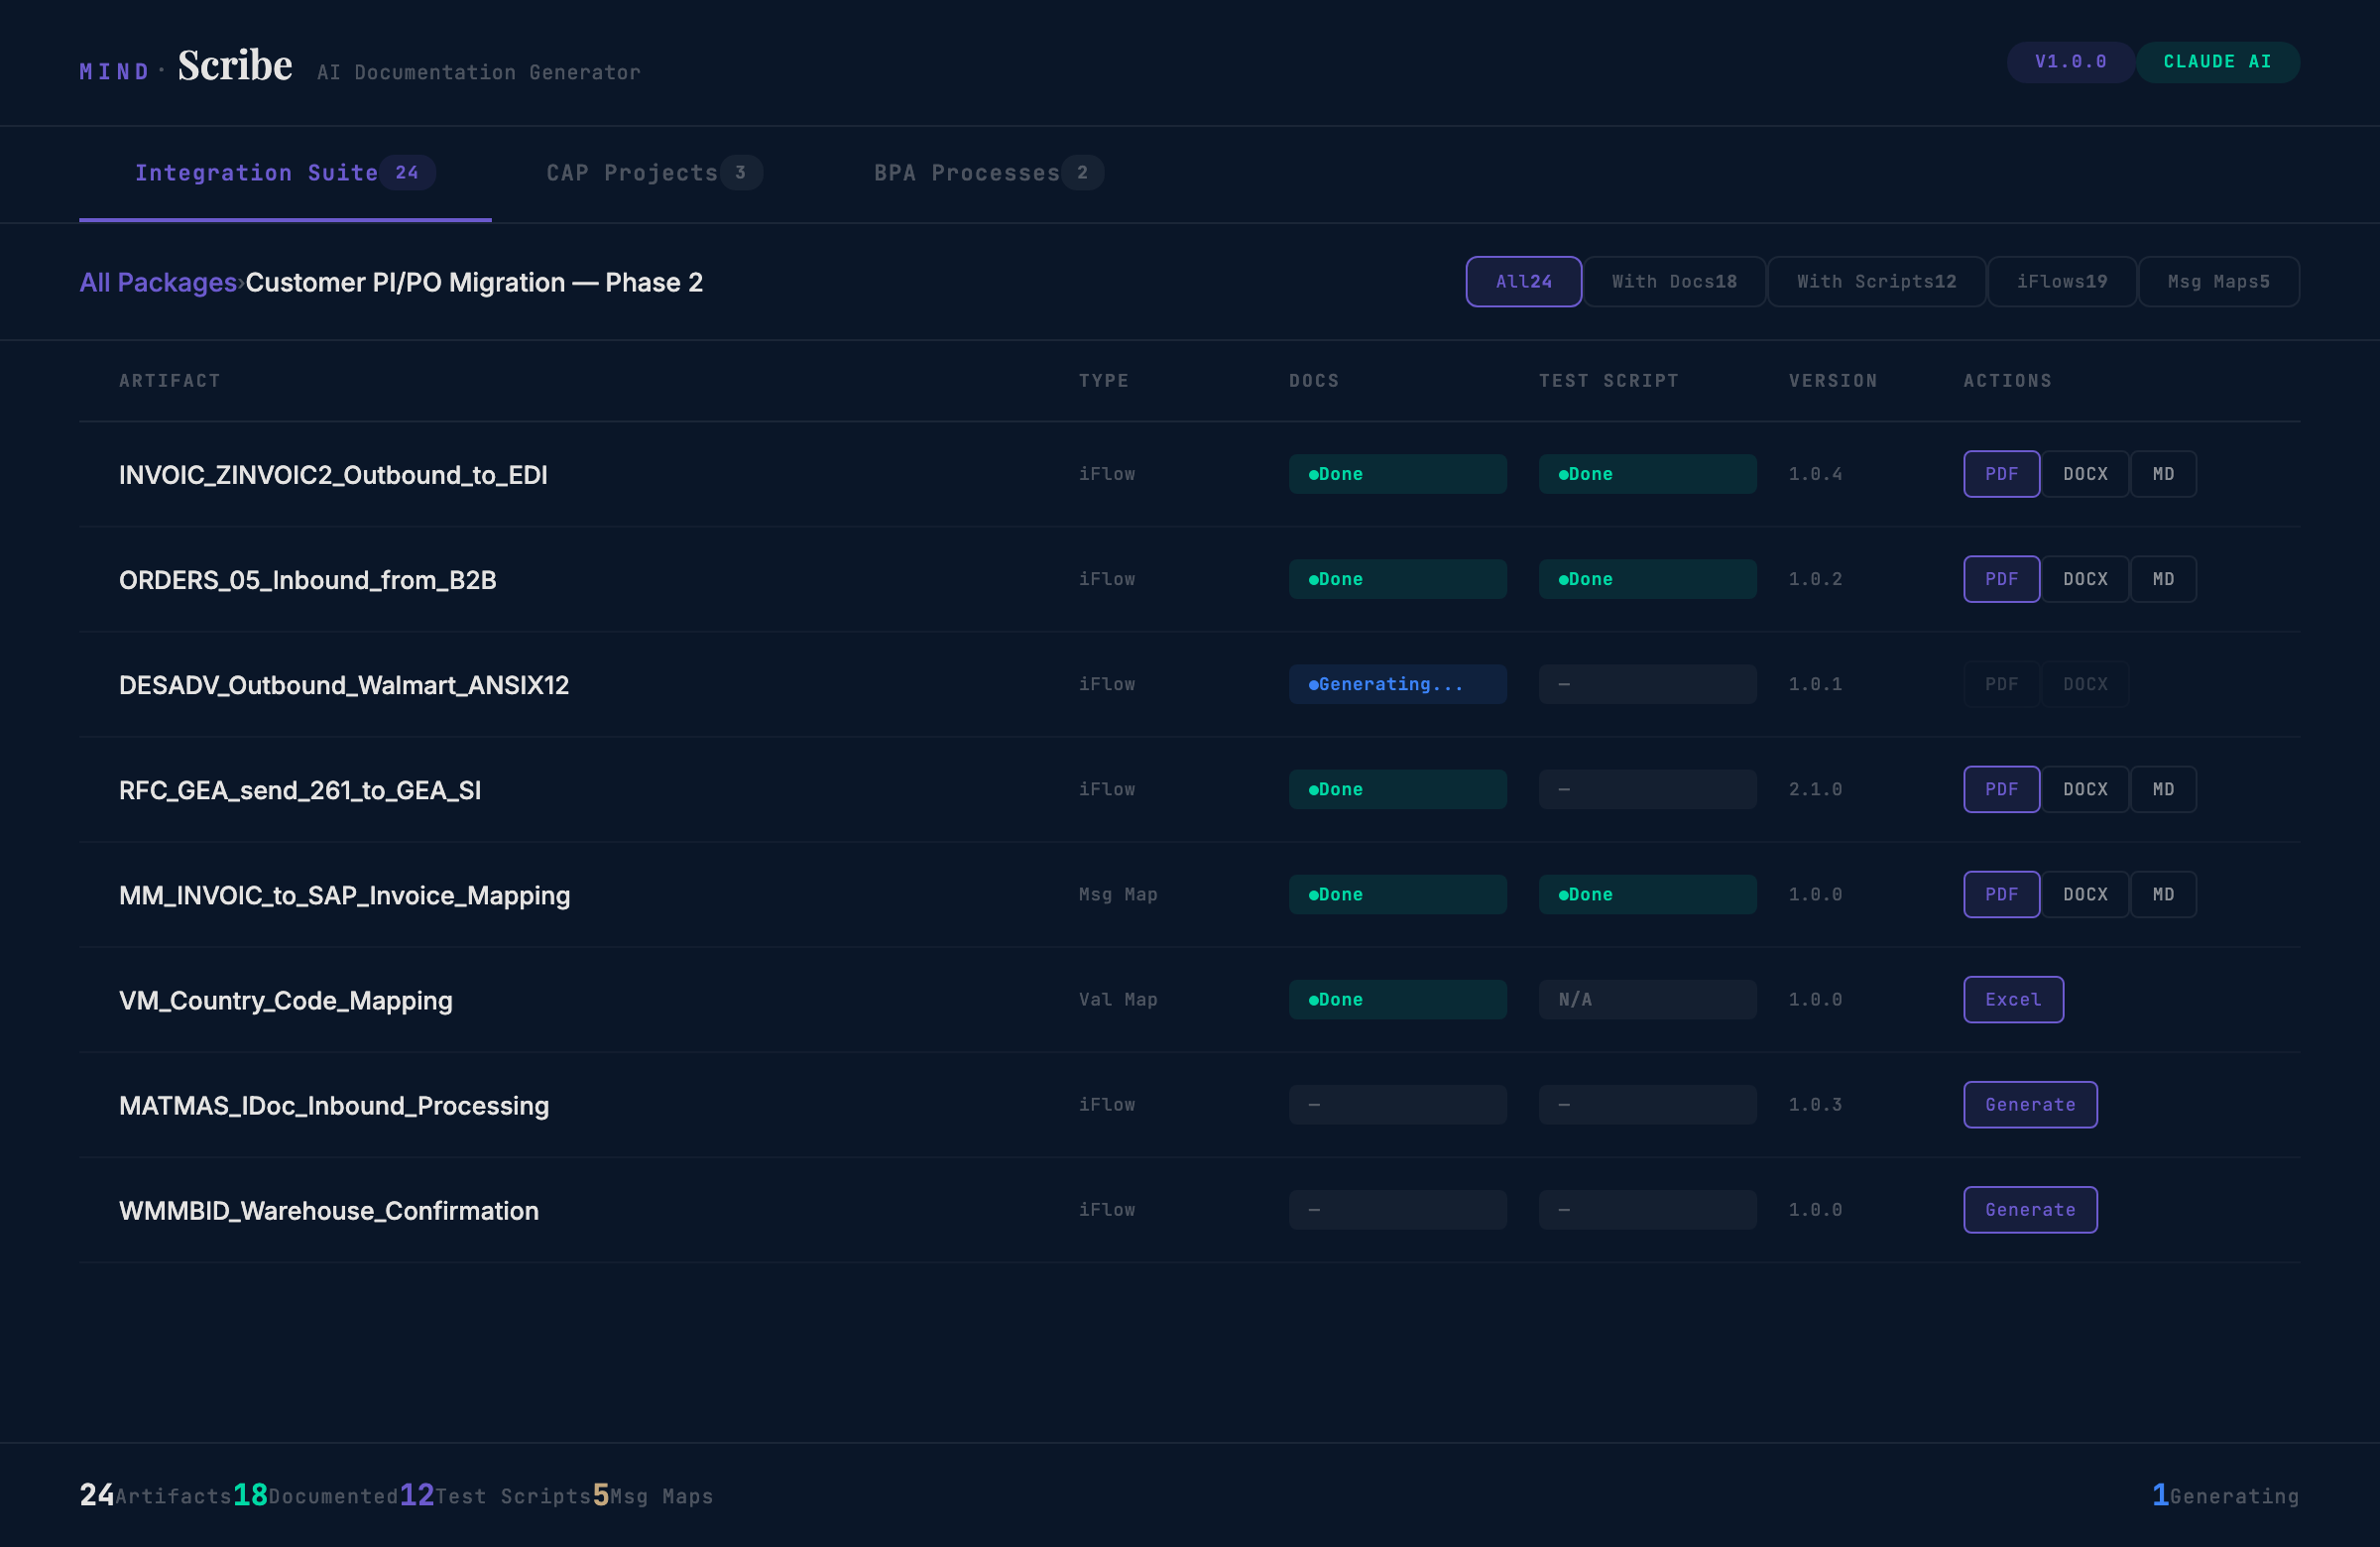Select the All filter chip
Screen dimensions: 2380x1547
click(1523, 282)
